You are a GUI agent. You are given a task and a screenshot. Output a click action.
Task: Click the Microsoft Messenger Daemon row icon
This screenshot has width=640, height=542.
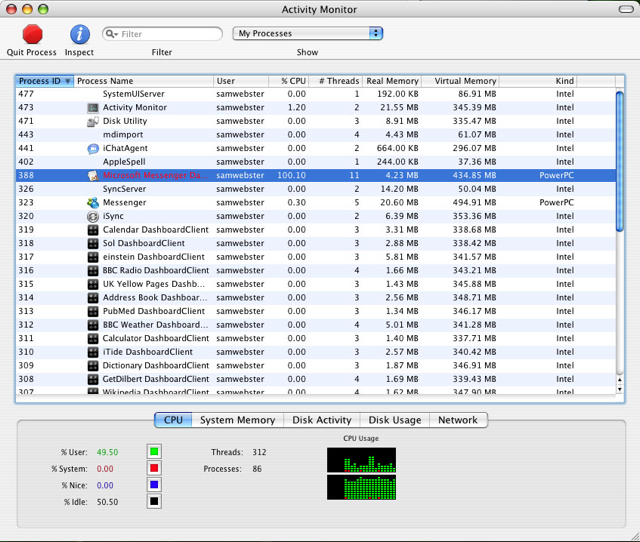click(x=93, y=175)
